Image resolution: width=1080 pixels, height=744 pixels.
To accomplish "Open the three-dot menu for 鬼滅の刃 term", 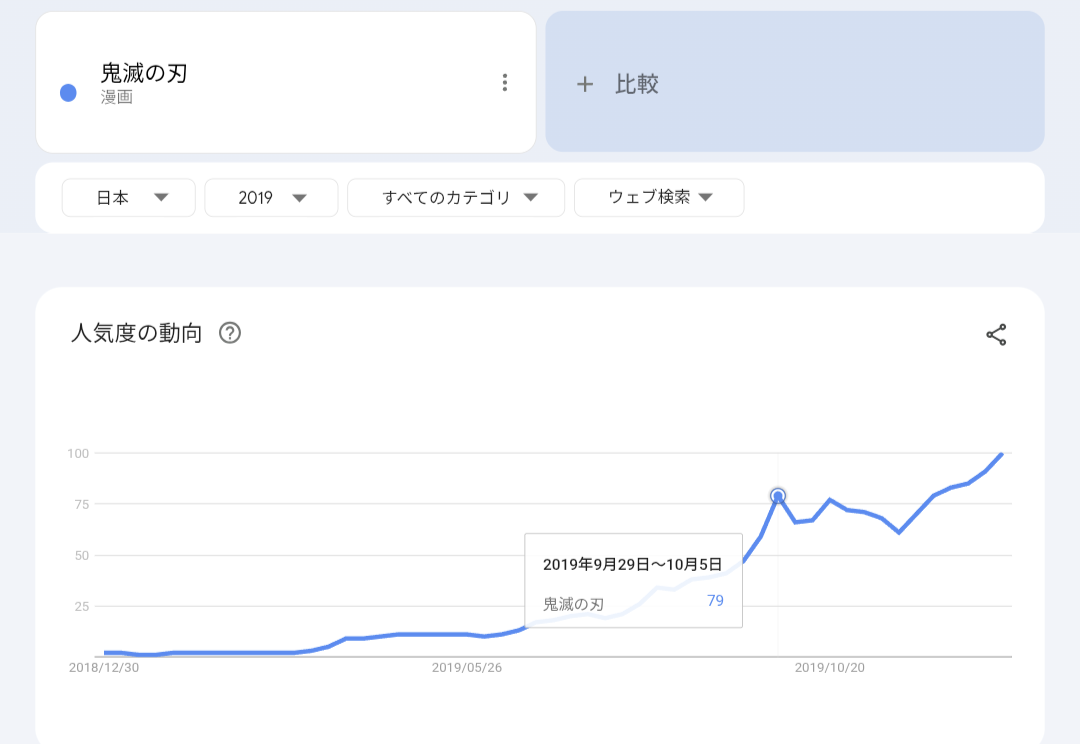I will [x=505, y=83].
